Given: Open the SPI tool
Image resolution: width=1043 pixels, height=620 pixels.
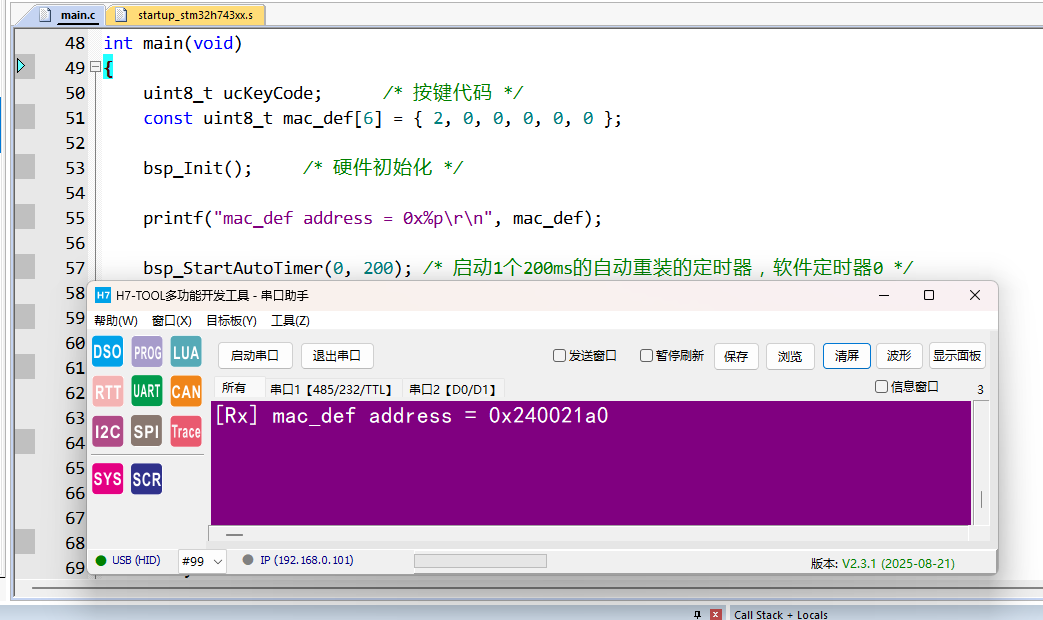Looking at the screenshot, I should [x=147, y=431].
